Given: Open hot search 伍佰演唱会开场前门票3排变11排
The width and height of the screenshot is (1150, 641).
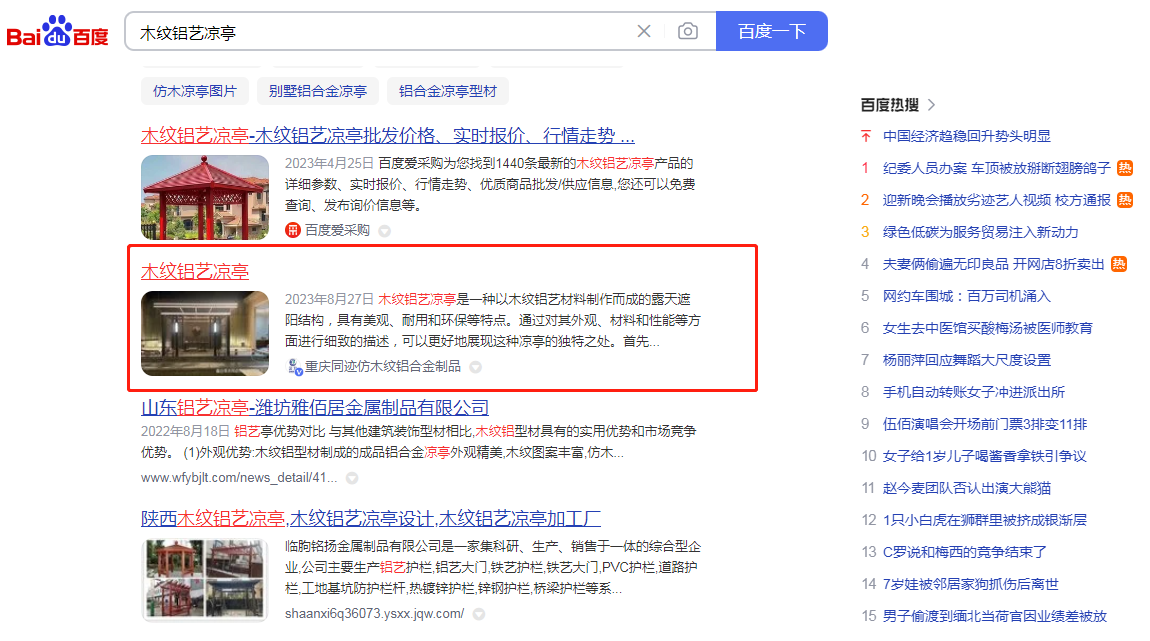Looking at the screenshot, I should point(985,424).
